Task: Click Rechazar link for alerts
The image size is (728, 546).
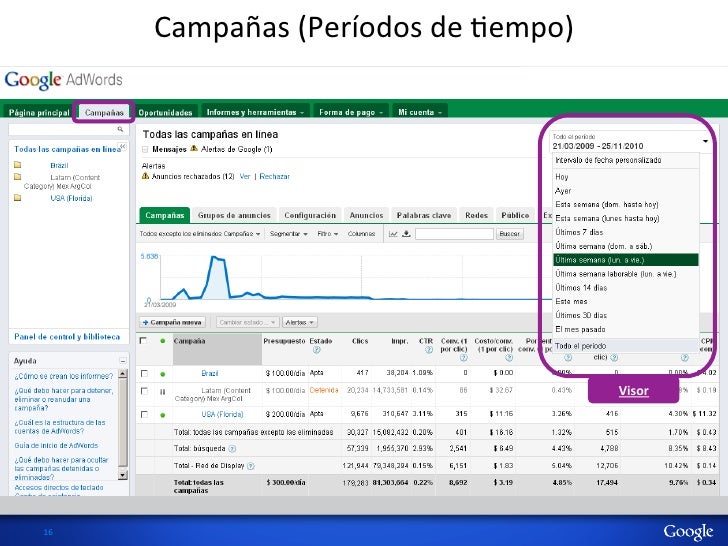Action: click(x=274, y=176)
